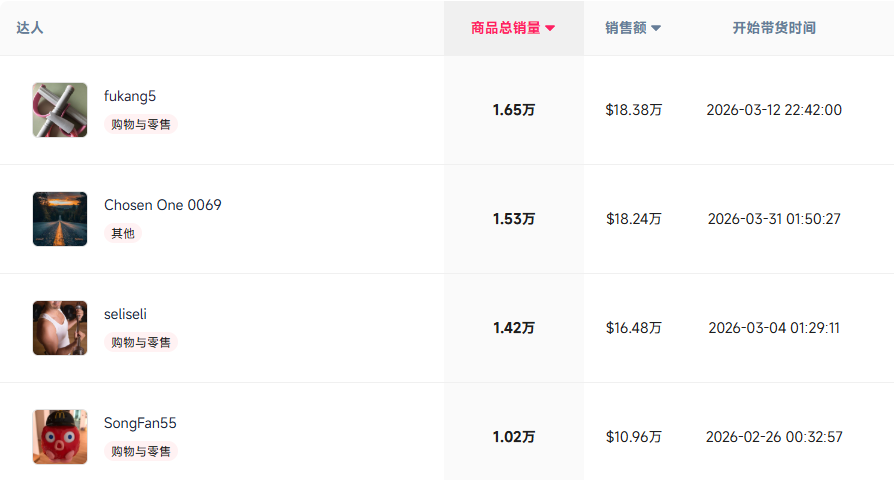This screenshot has width=894, height=480.
Task: Select sales amount $18.24万 cell
Action: (x=633, y=219)
